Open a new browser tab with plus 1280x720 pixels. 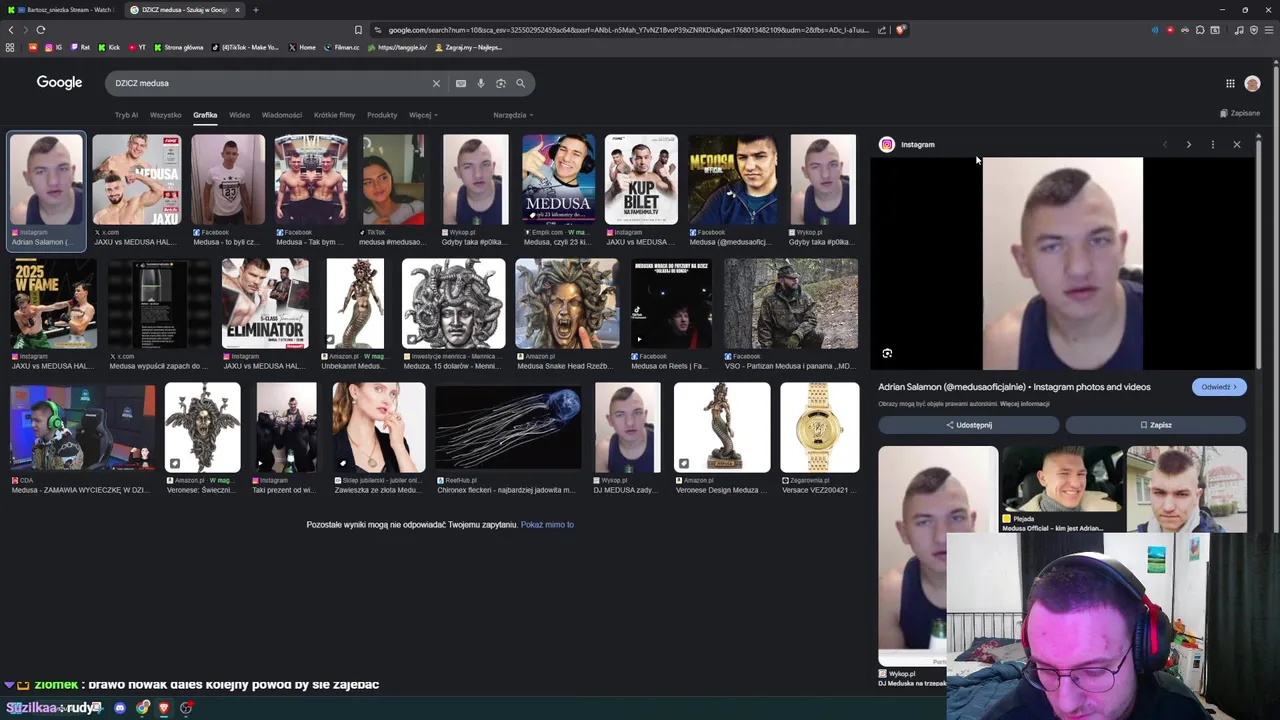point(255,10)
